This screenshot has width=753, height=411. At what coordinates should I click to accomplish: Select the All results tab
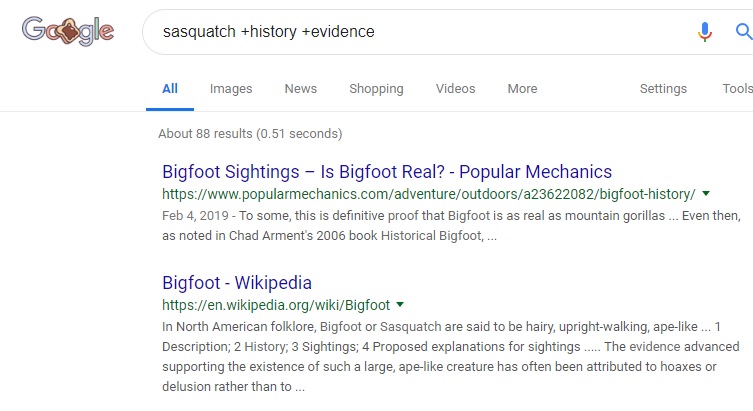coord(170,89)
